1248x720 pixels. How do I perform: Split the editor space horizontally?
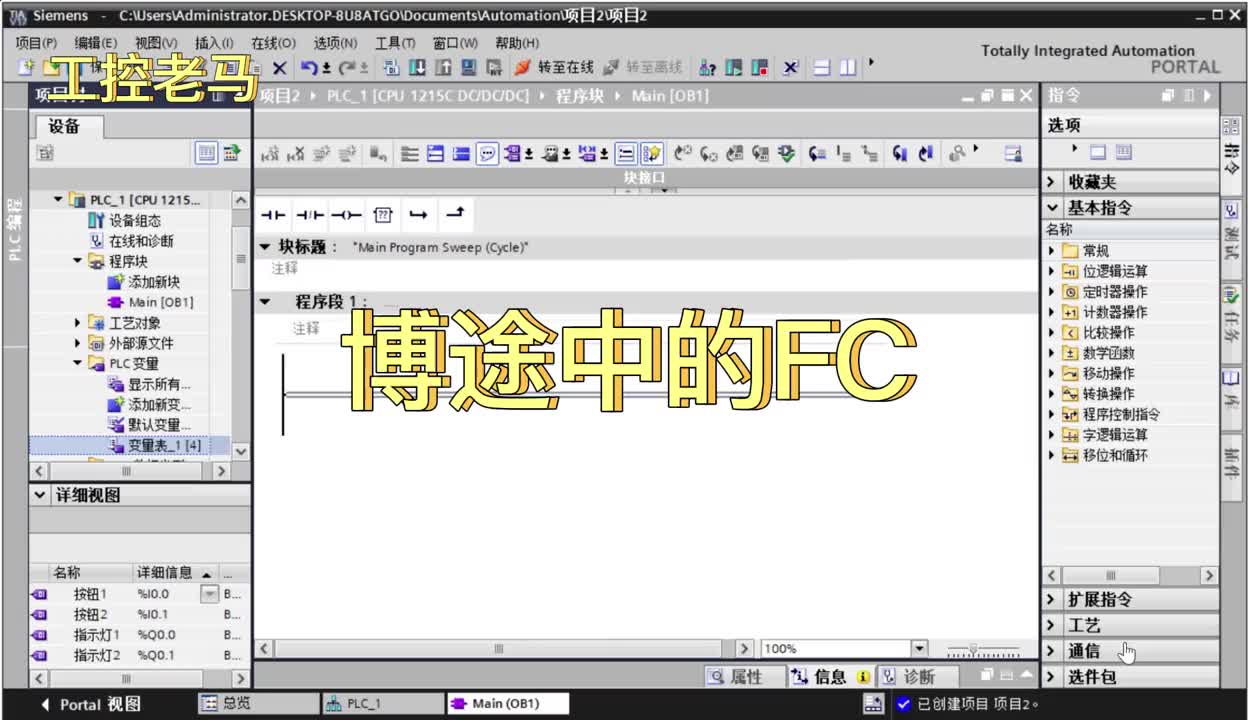pos(822,68)
